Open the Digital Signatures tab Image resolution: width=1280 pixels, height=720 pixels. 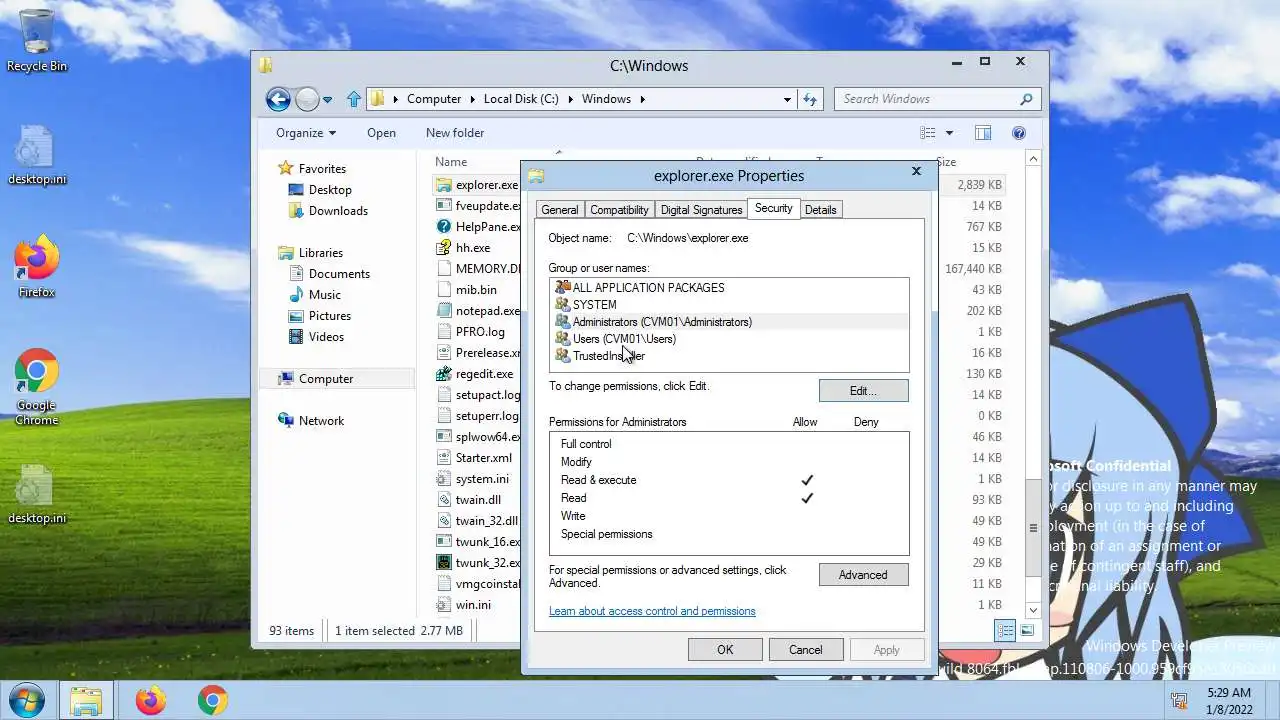tap(701, 210)
